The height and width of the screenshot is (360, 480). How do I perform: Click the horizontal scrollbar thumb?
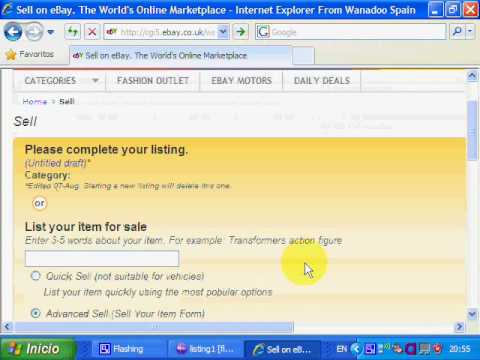tap(154, 327)
